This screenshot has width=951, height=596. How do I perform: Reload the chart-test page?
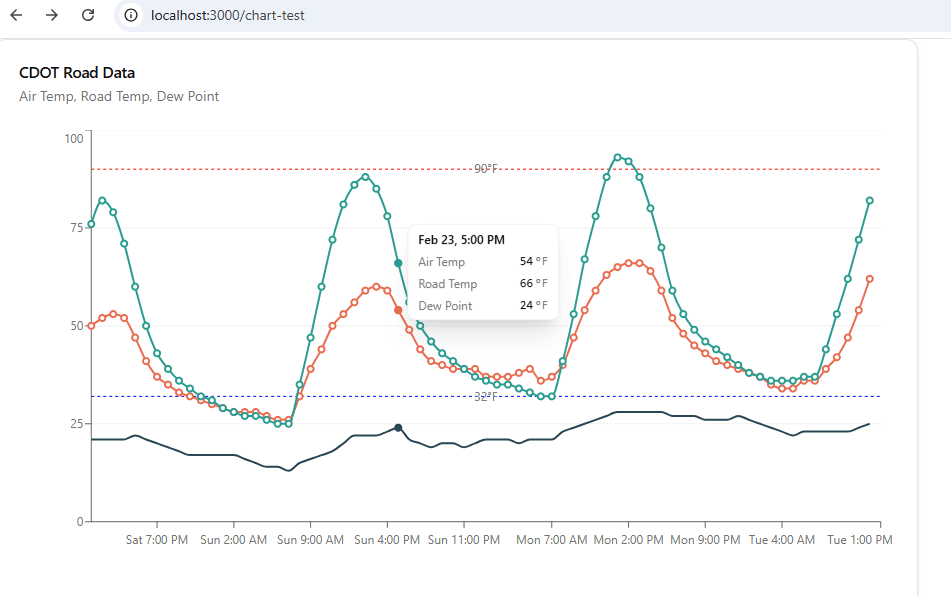[x=88, y=15]
